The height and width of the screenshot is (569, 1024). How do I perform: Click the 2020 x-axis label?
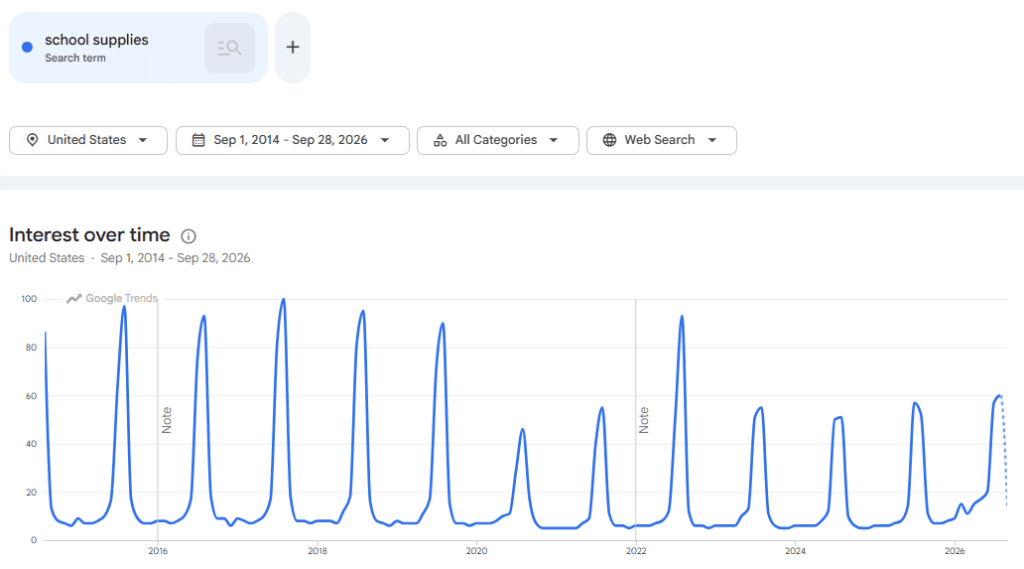pyautogui.click(x=477, y=551)
